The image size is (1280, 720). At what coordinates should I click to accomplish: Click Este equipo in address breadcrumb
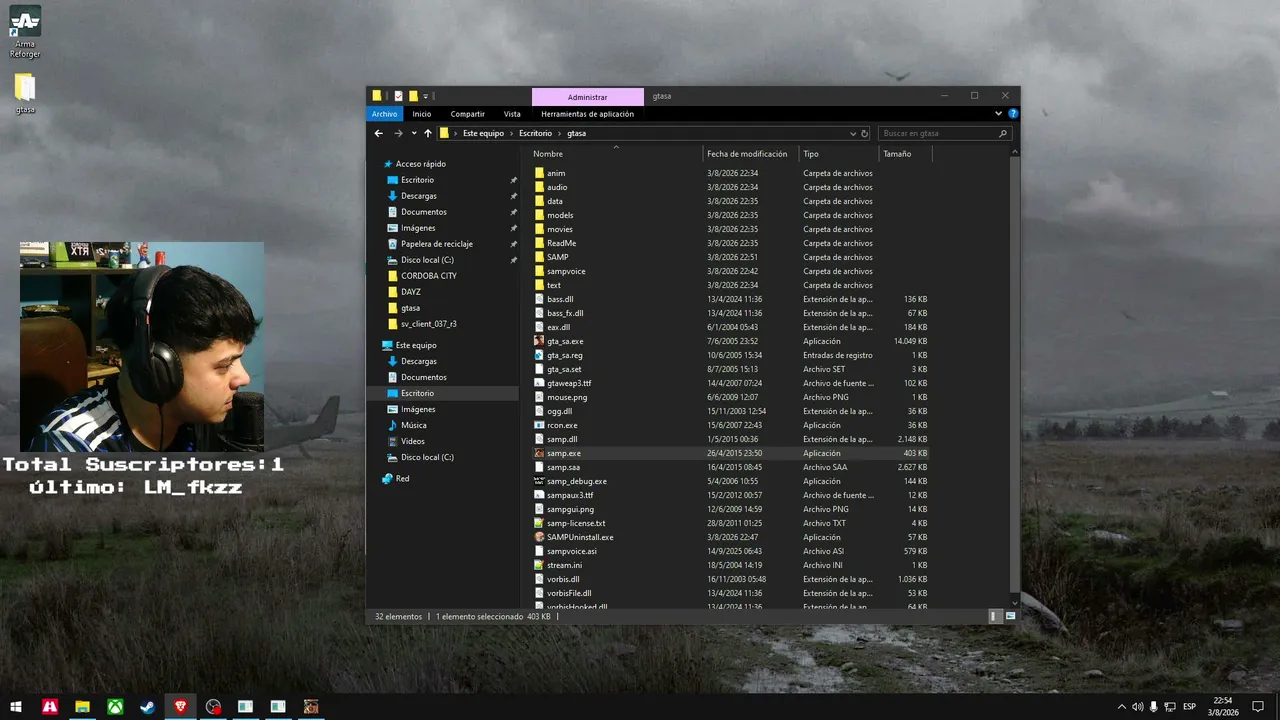coord(483,133)
